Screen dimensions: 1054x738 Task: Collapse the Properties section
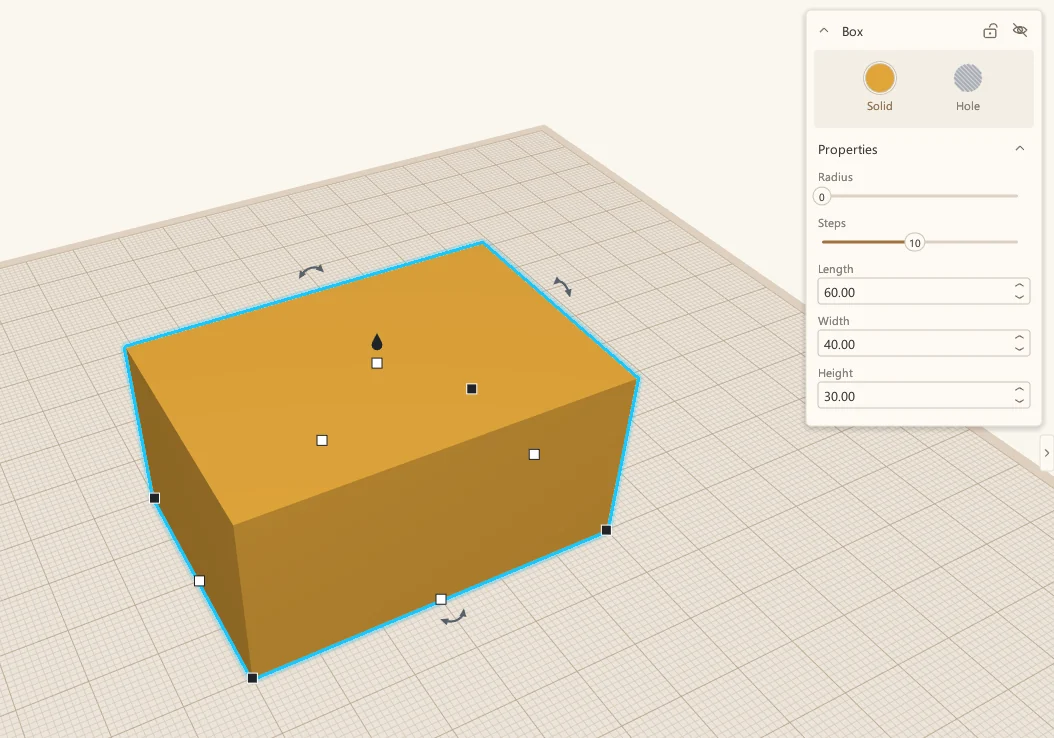(x=1020, y=149)
